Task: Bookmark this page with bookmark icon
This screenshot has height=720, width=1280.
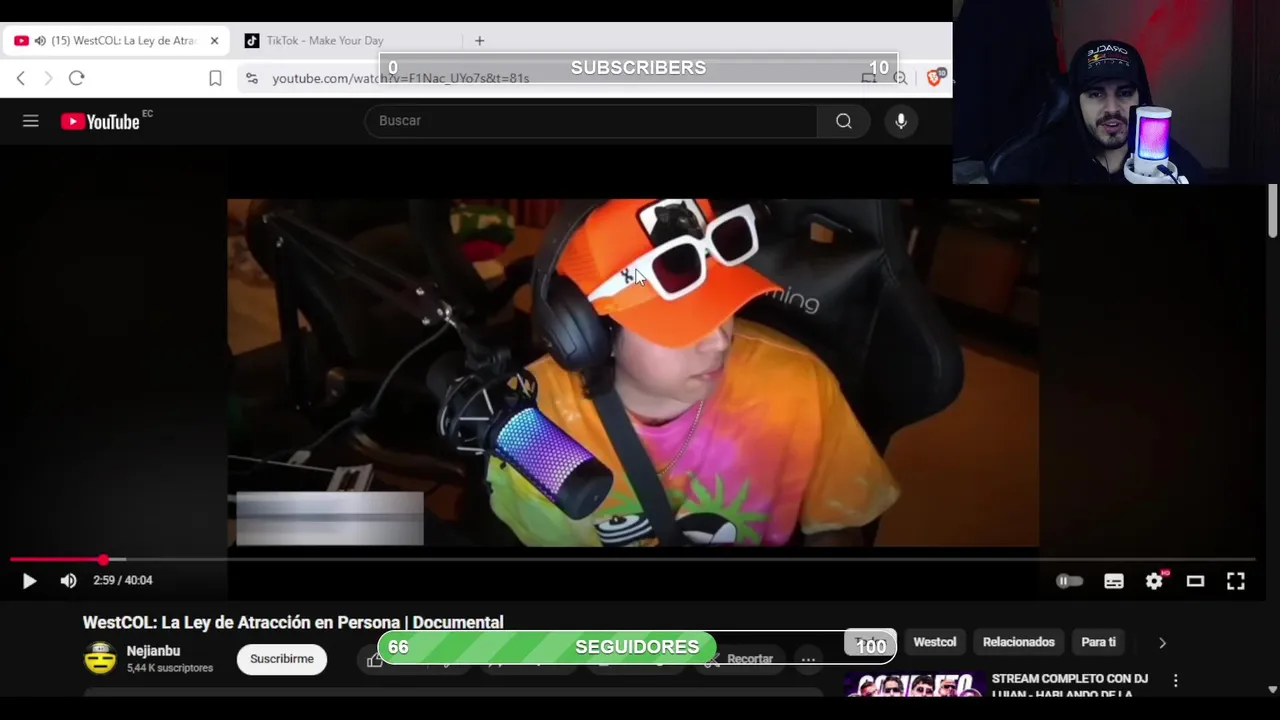Action: click(215, 78)
